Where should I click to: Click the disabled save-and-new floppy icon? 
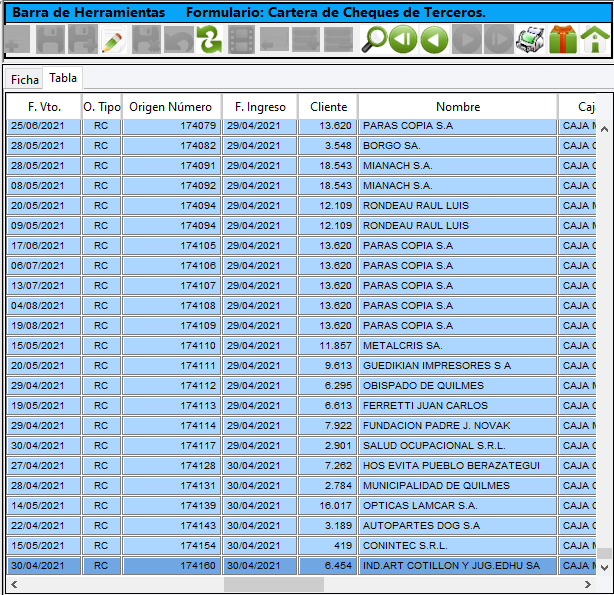pos(83,39)
